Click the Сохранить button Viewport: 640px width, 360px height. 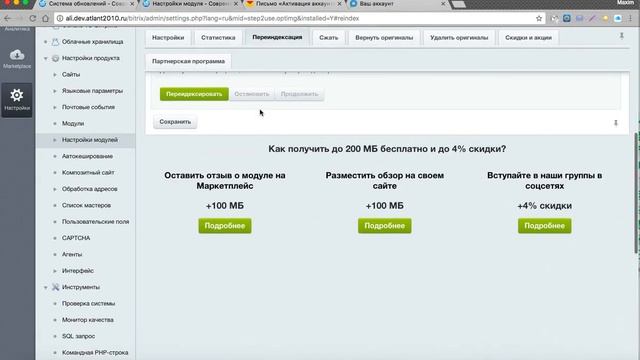(x=175, y=122)
